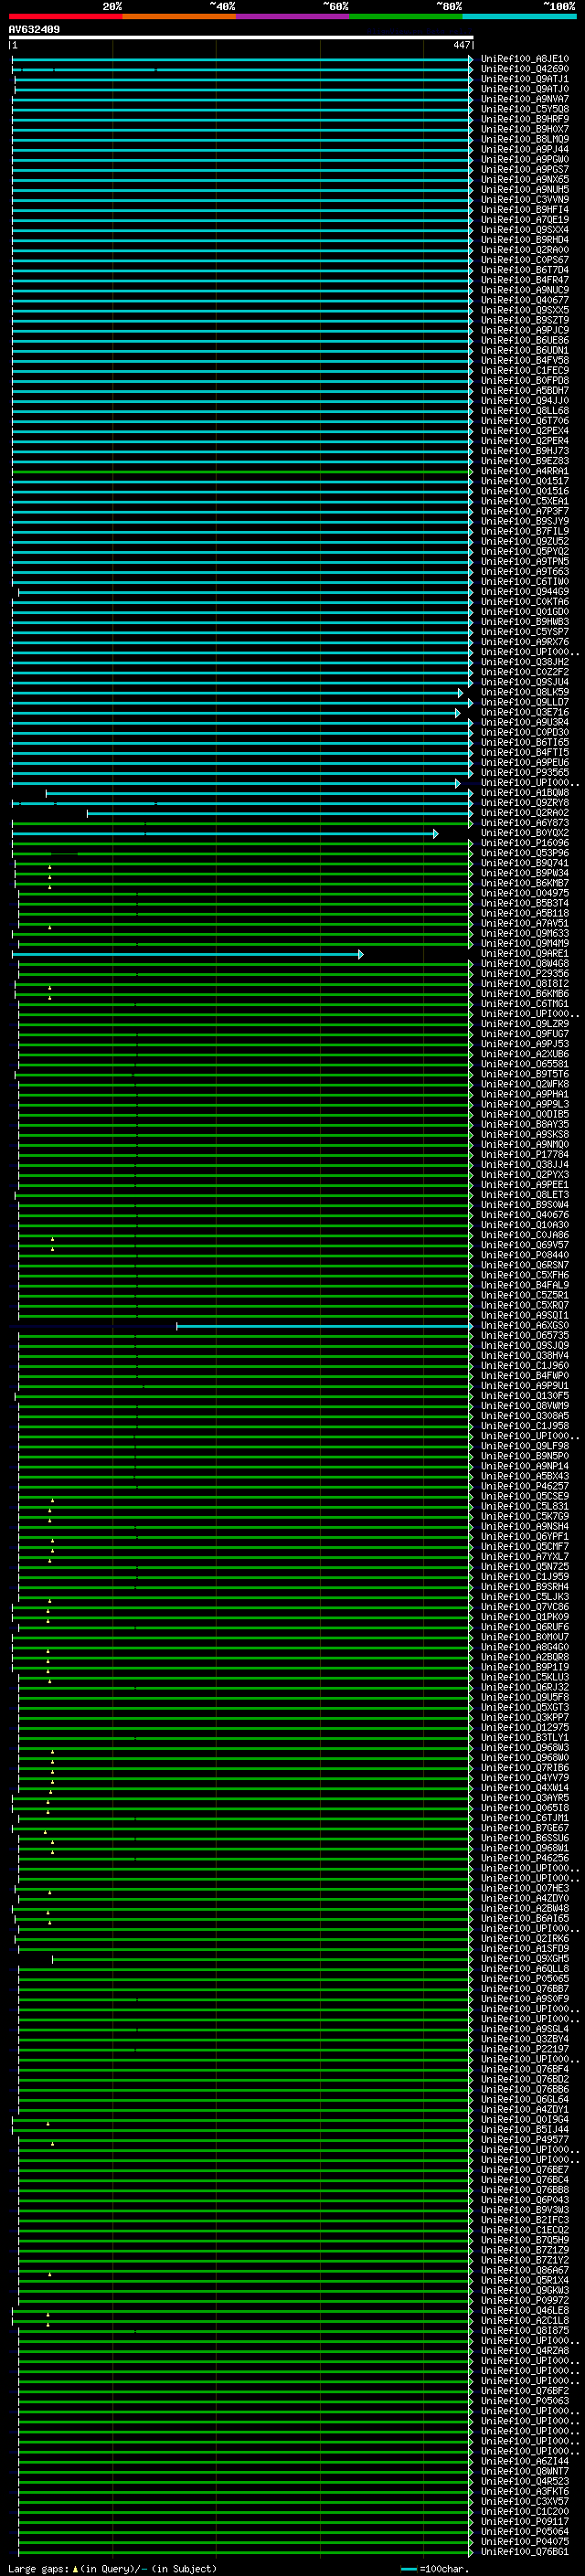
Task: Click the UniRef100_P05065 label
Action: 524,1979
